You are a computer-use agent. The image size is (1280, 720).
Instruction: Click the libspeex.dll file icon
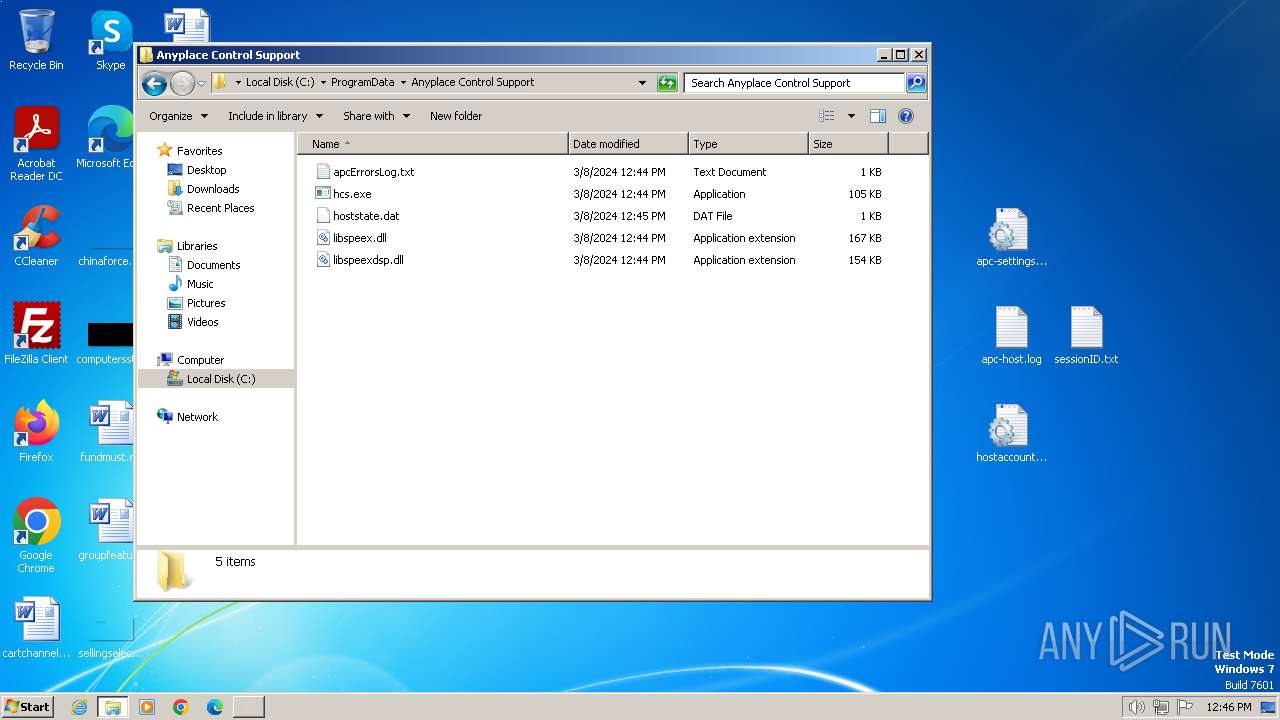click(x=323, y=238)
